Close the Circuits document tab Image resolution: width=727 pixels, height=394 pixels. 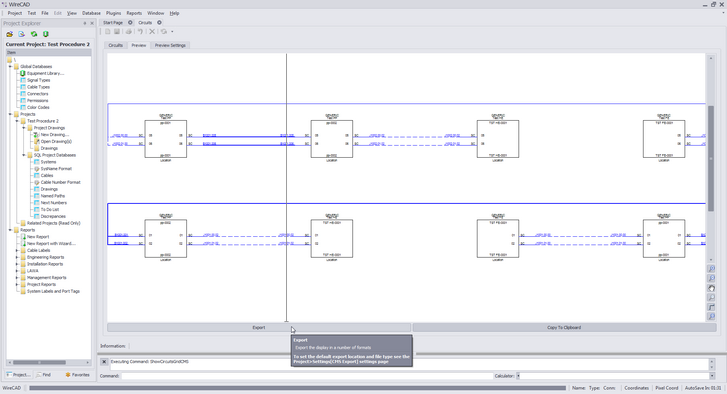(159, 22)
